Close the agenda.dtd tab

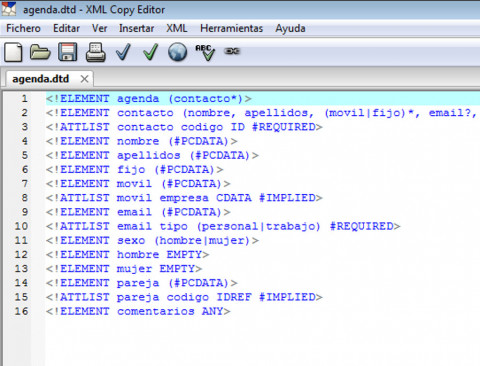point(85,79)
